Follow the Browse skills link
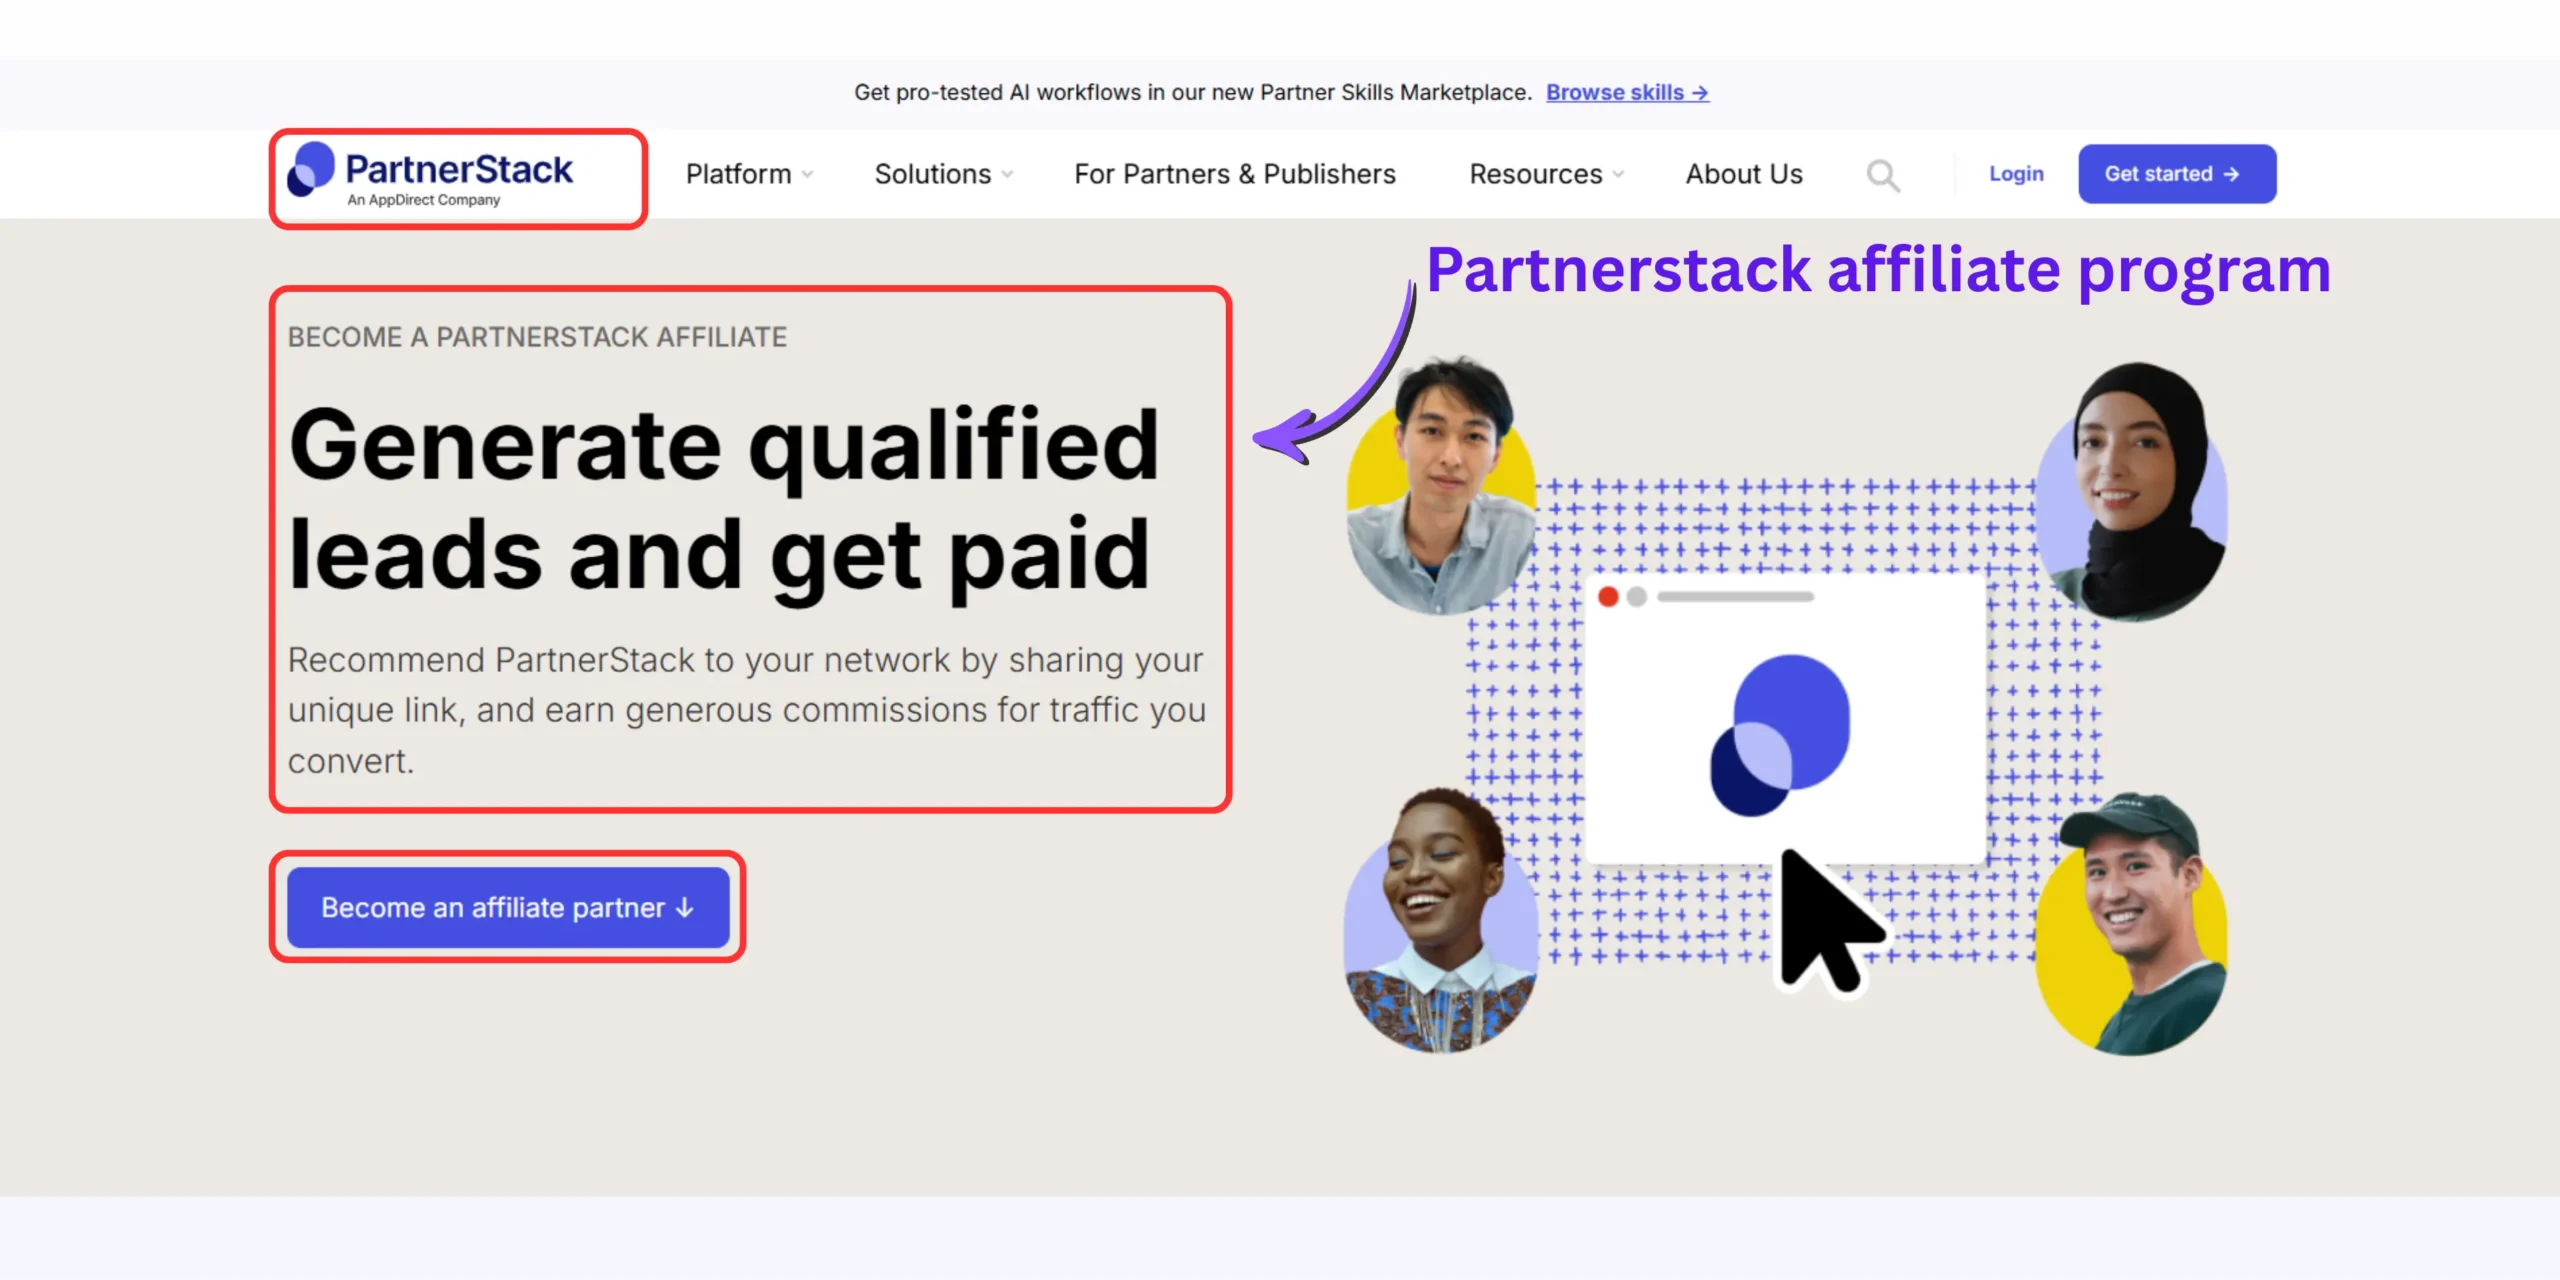Viewport: 2560px width, 1280px height. click(1627, 92)
